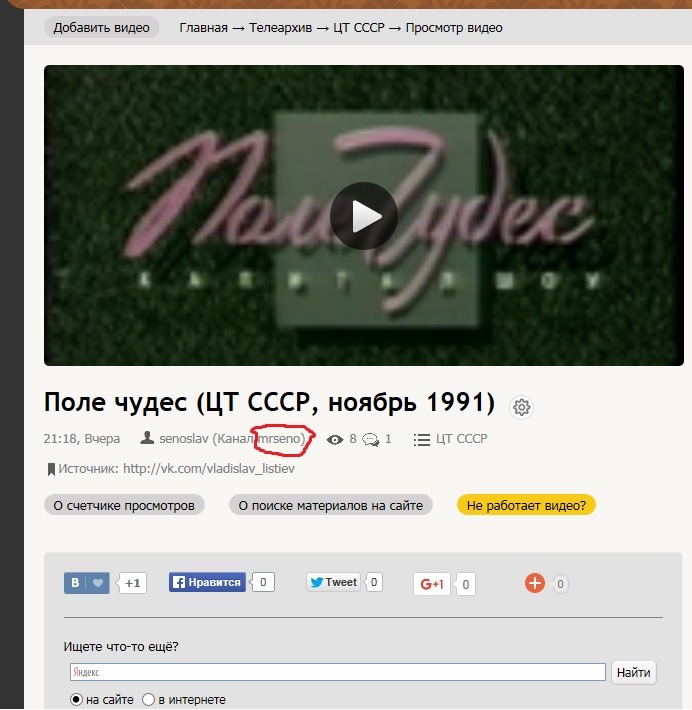Select the на сайте radio button
Image resolution: width=692 pixels, height=710 pixels.
point(76,700)
